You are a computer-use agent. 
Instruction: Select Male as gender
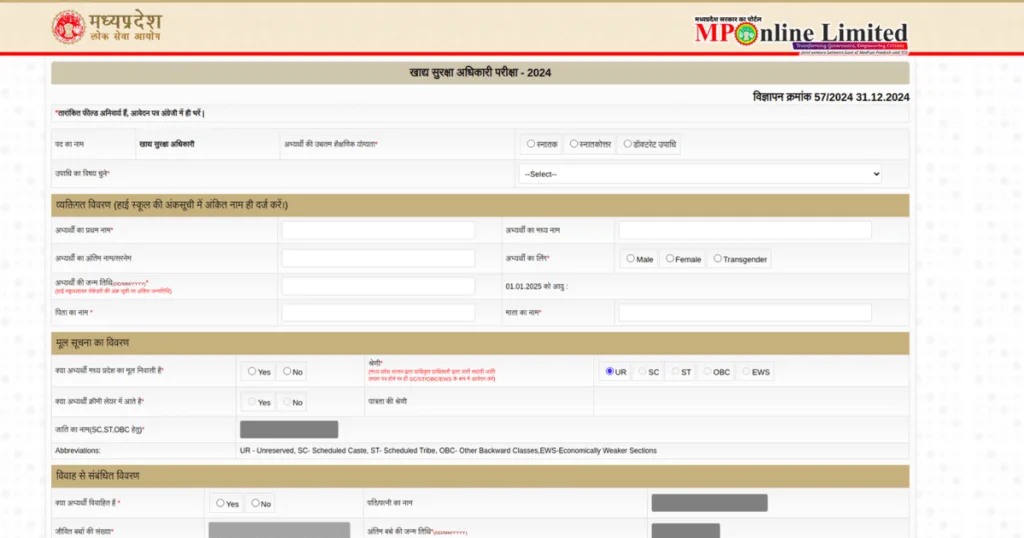630,259
